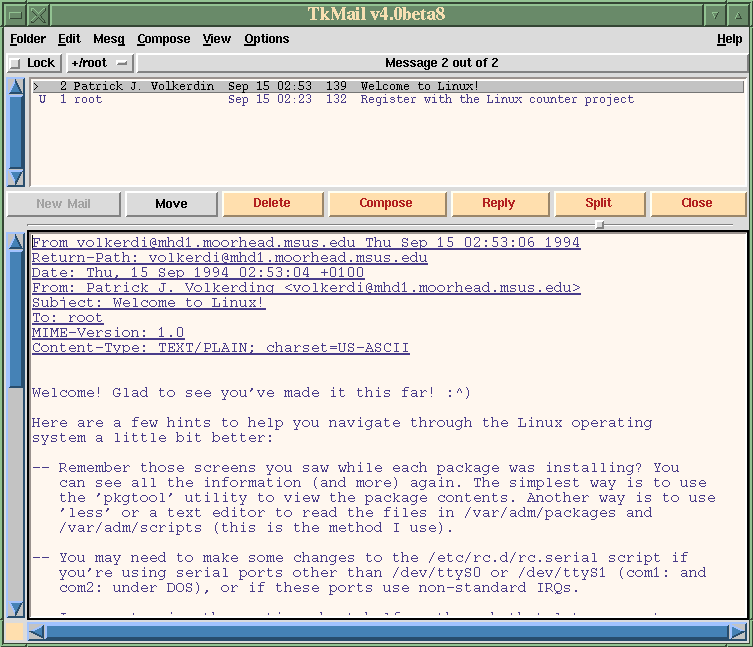Click the message list scroll down arrow

point(16,177)
